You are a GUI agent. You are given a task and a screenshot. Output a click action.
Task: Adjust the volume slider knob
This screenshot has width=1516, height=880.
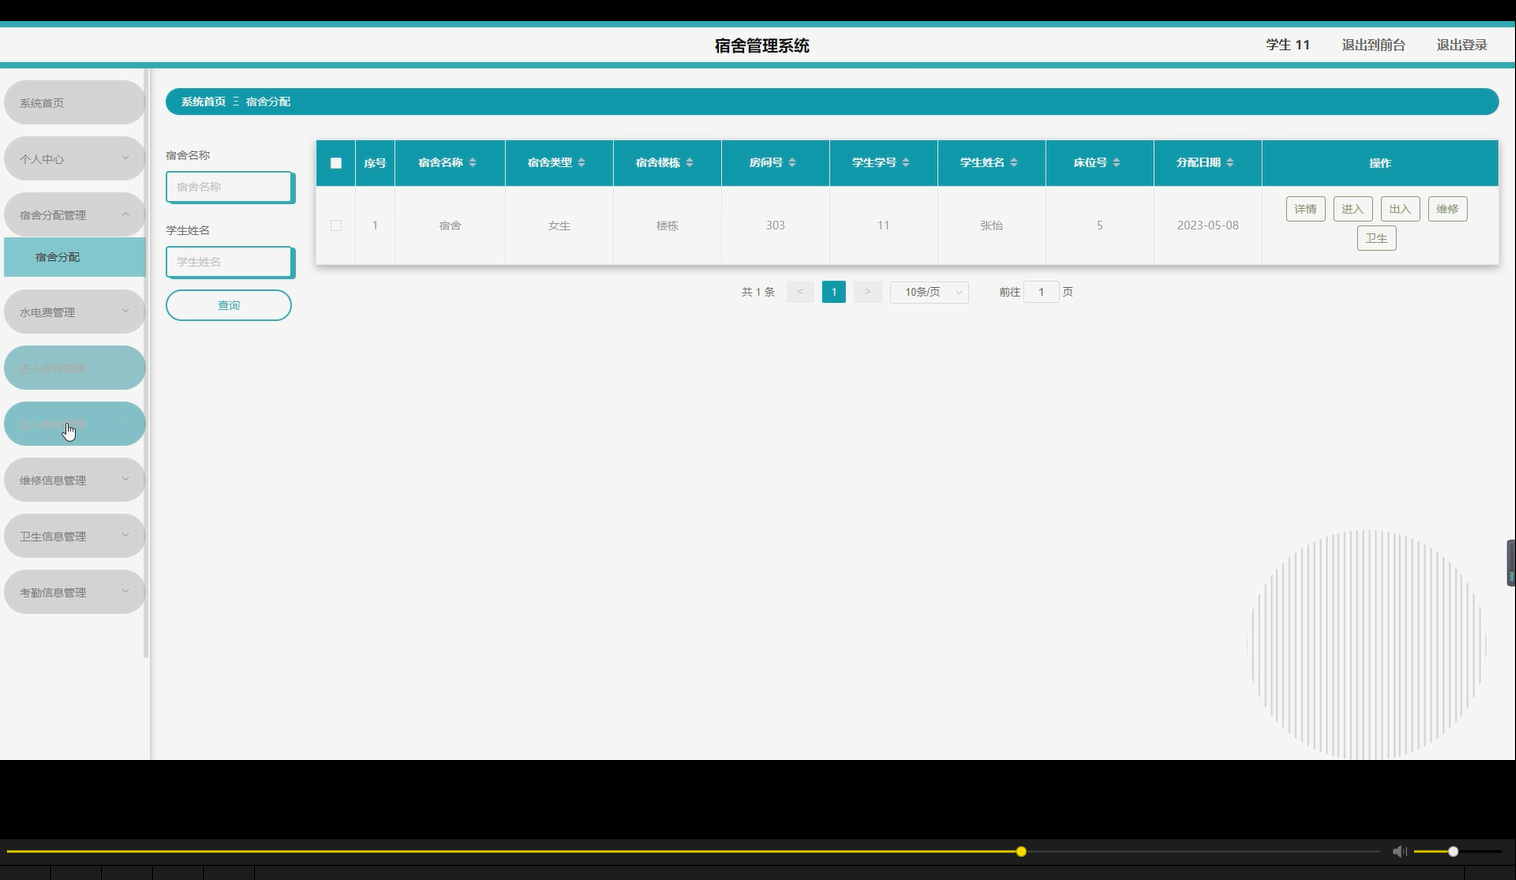(x=1453, y=852)
